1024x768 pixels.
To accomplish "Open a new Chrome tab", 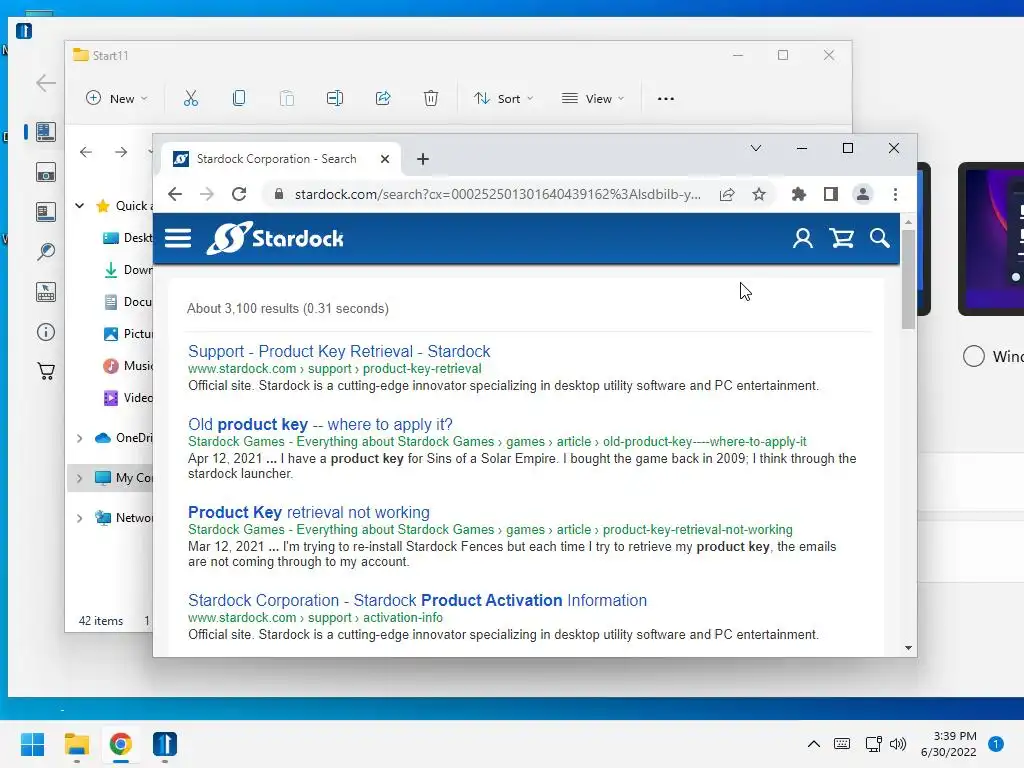I will point(423,159).
